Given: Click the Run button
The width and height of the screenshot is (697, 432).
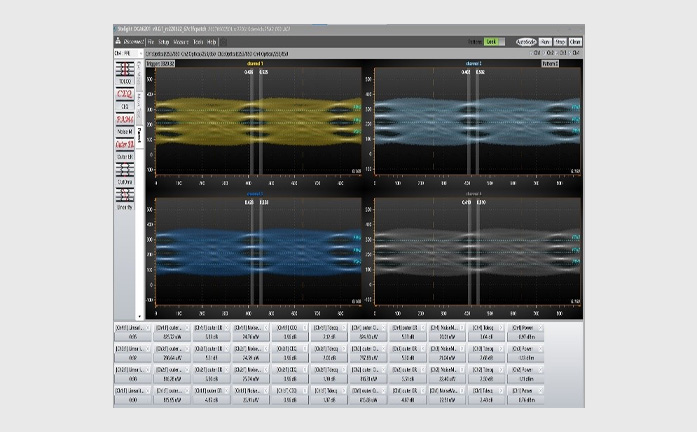Looking at the screenshot, I should (545, 42).
